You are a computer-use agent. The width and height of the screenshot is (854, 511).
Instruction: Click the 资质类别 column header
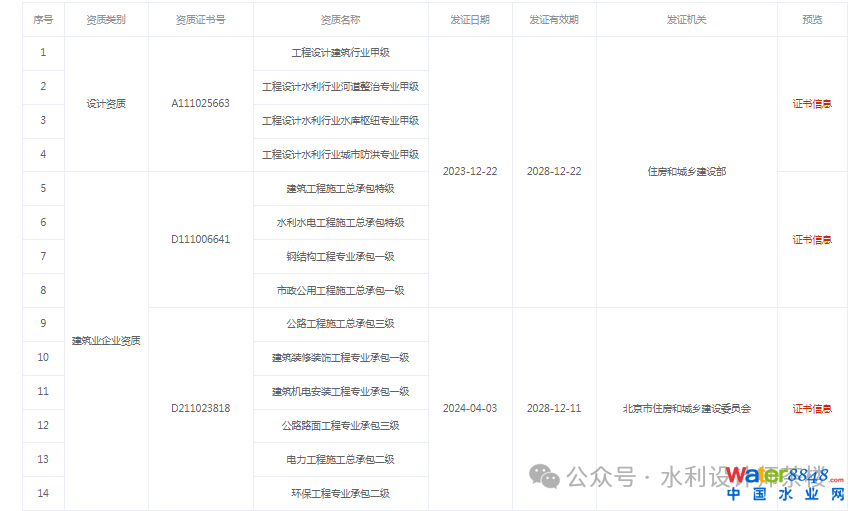click(106, 19)
